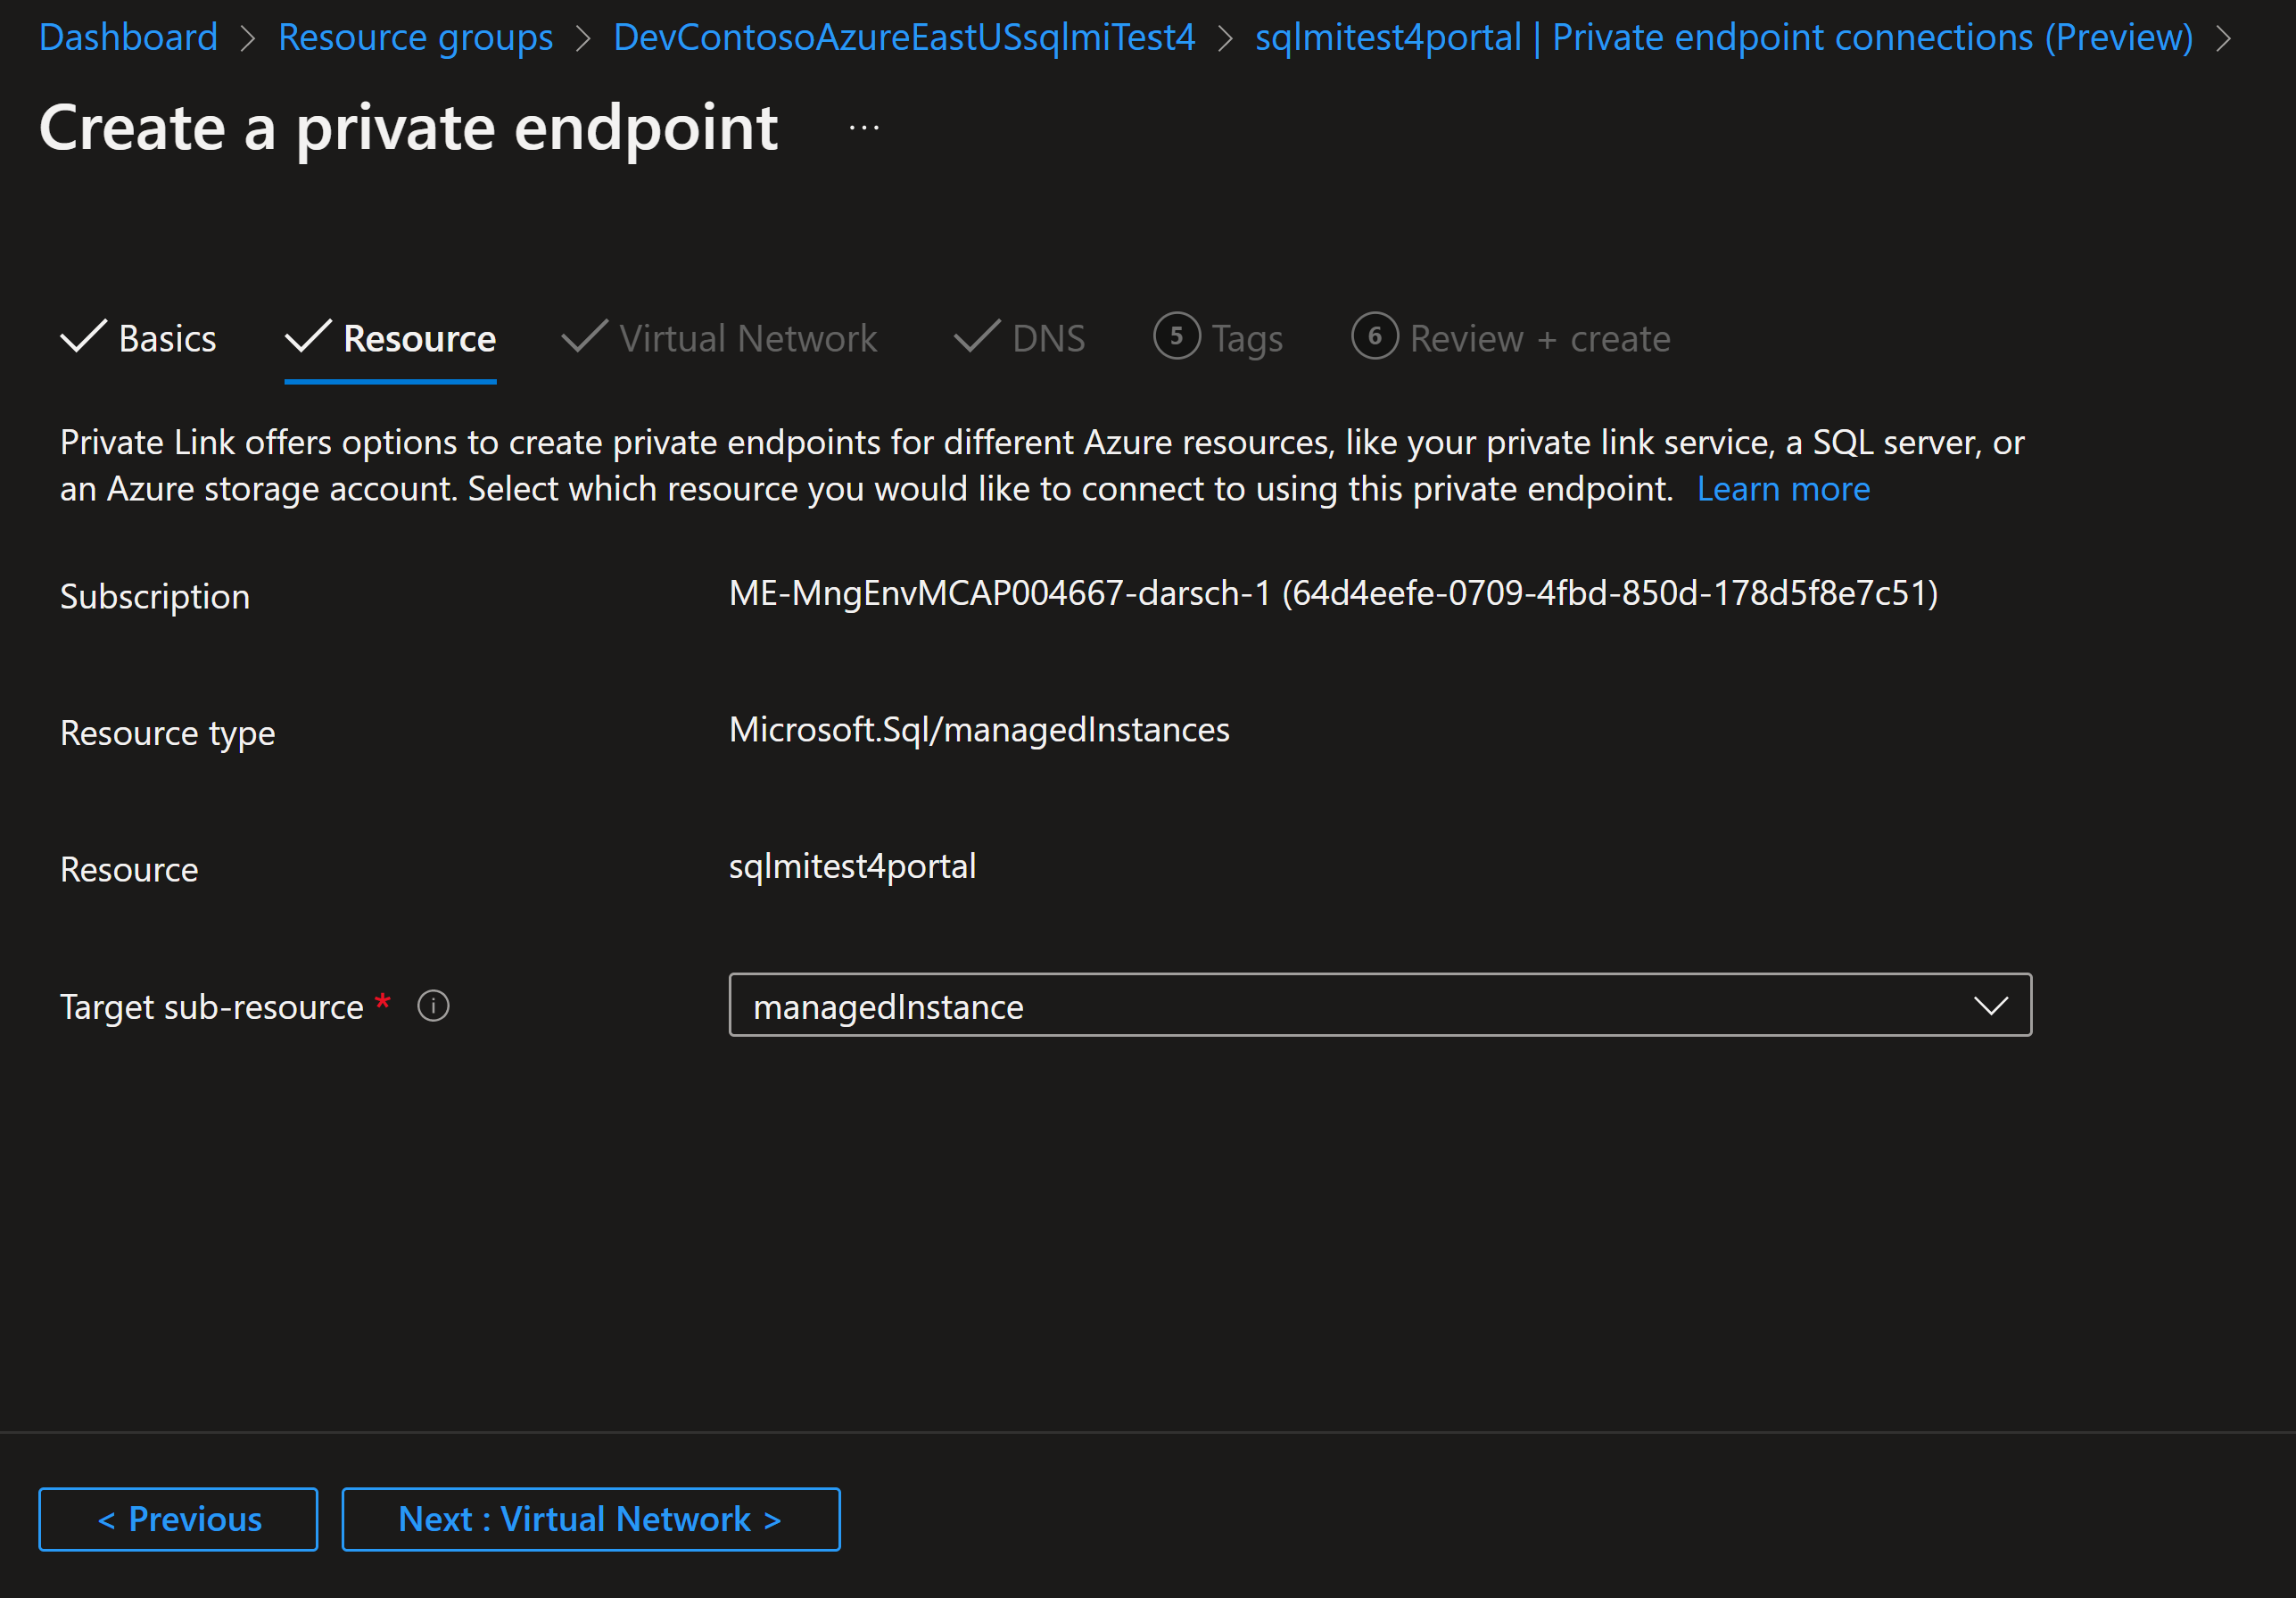Open the ellipsis more options menu
This screenshot has width=2296, height=1598.
pyautogui.click(x=864, y=128)
